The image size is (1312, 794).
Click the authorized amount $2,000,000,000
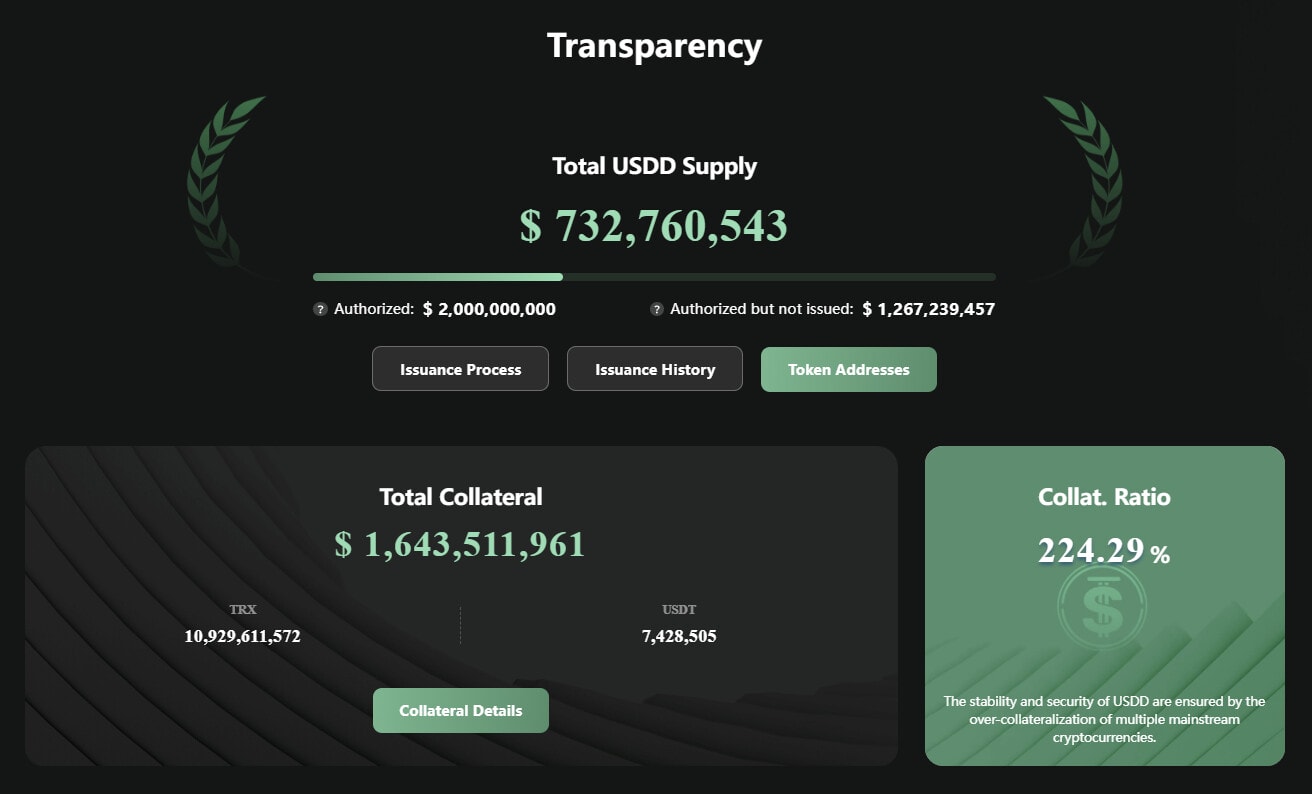489,310
